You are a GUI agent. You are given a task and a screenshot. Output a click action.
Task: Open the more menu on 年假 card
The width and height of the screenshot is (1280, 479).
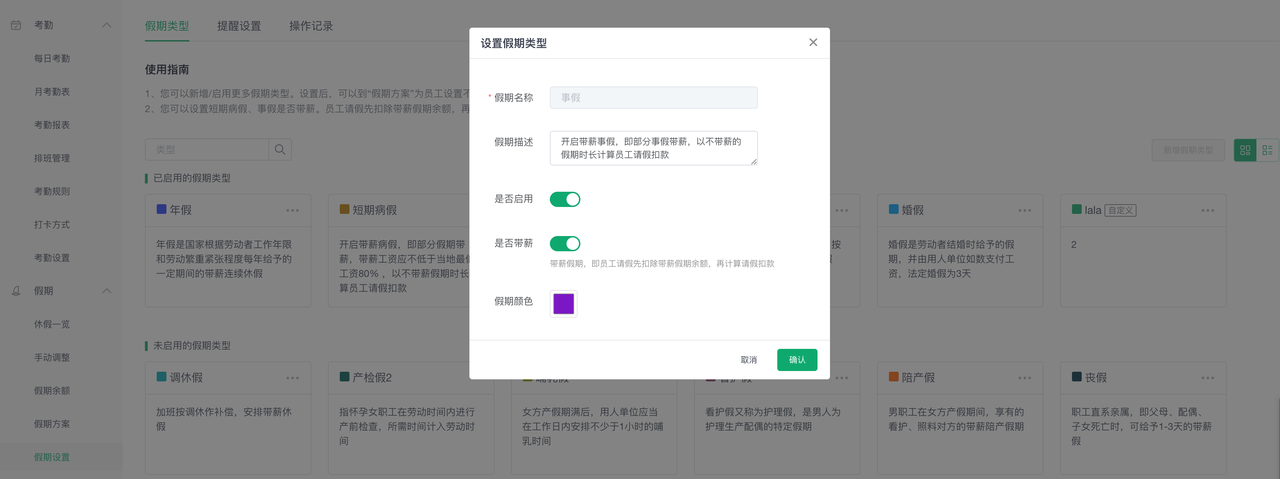pyautogui.click(x=293, y=211)
